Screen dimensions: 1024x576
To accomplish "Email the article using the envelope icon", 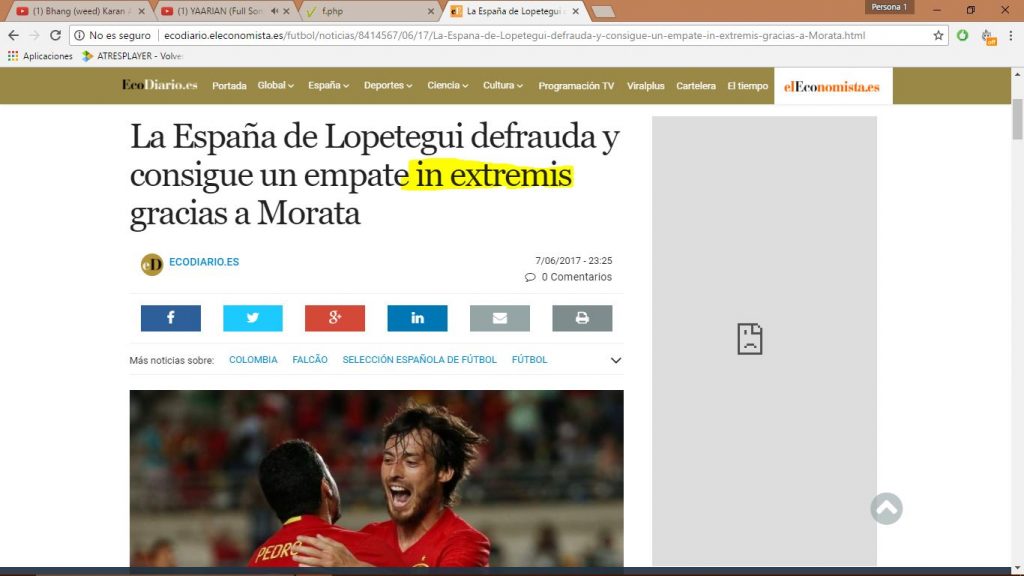I will pyautogui.click(x=499, y=317).
